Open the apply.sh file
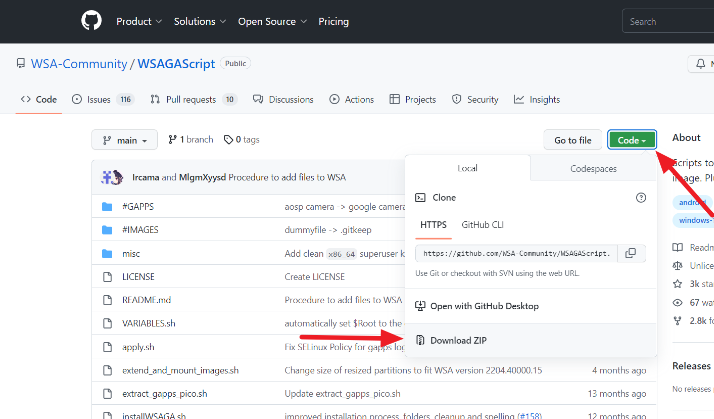The width and height of the screenshot is (714, 419). click(138, 347)
